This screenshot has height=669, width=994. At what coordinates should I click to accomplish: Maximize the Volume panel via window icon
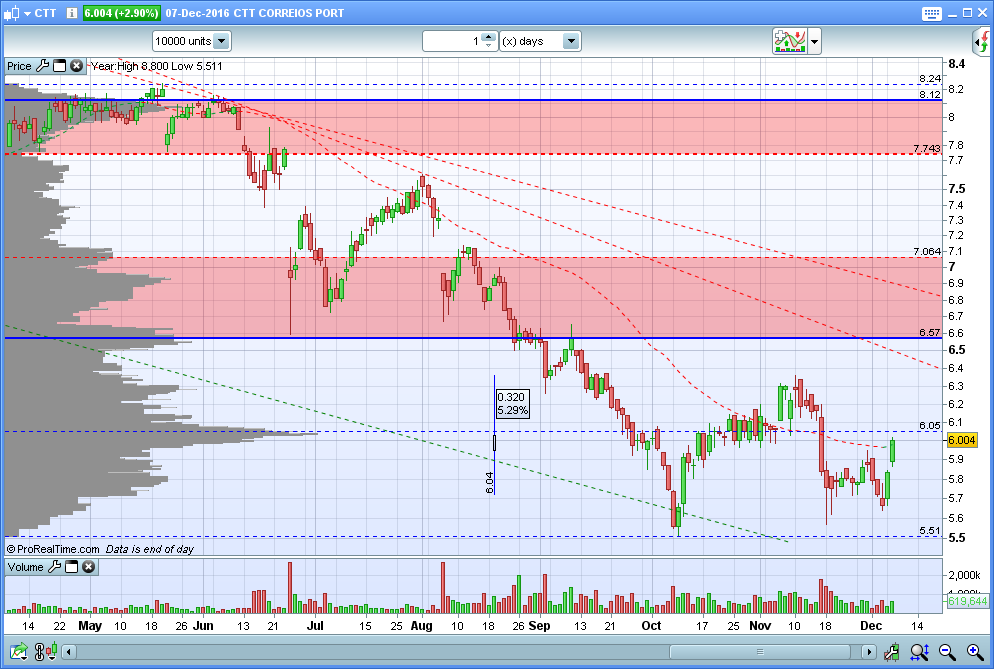[x=72, y=566]
